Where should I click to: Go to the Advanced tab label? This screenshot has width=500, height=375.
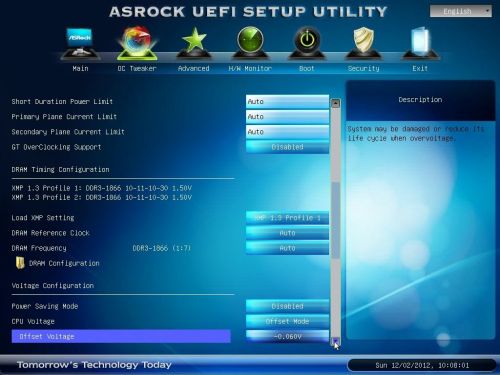[x=194, y=68]
